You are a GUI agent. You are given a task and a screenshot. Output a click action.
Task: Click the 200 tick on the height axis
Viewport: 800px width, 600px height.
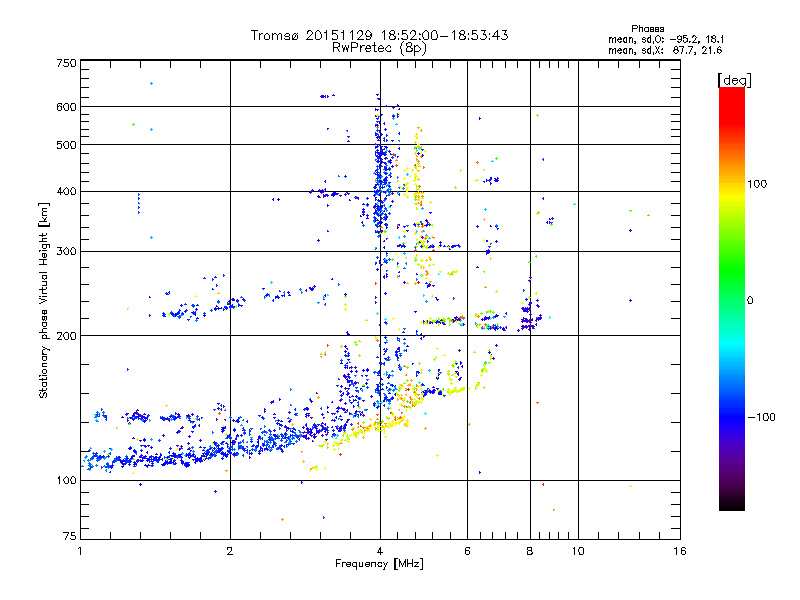click(67, 336)
